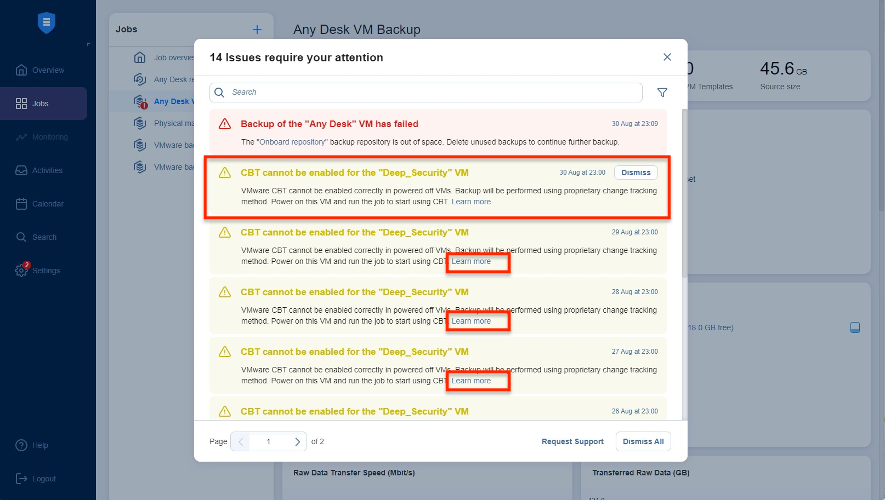Click Learn more in 28 Aug warning

(x=471, y=321)
